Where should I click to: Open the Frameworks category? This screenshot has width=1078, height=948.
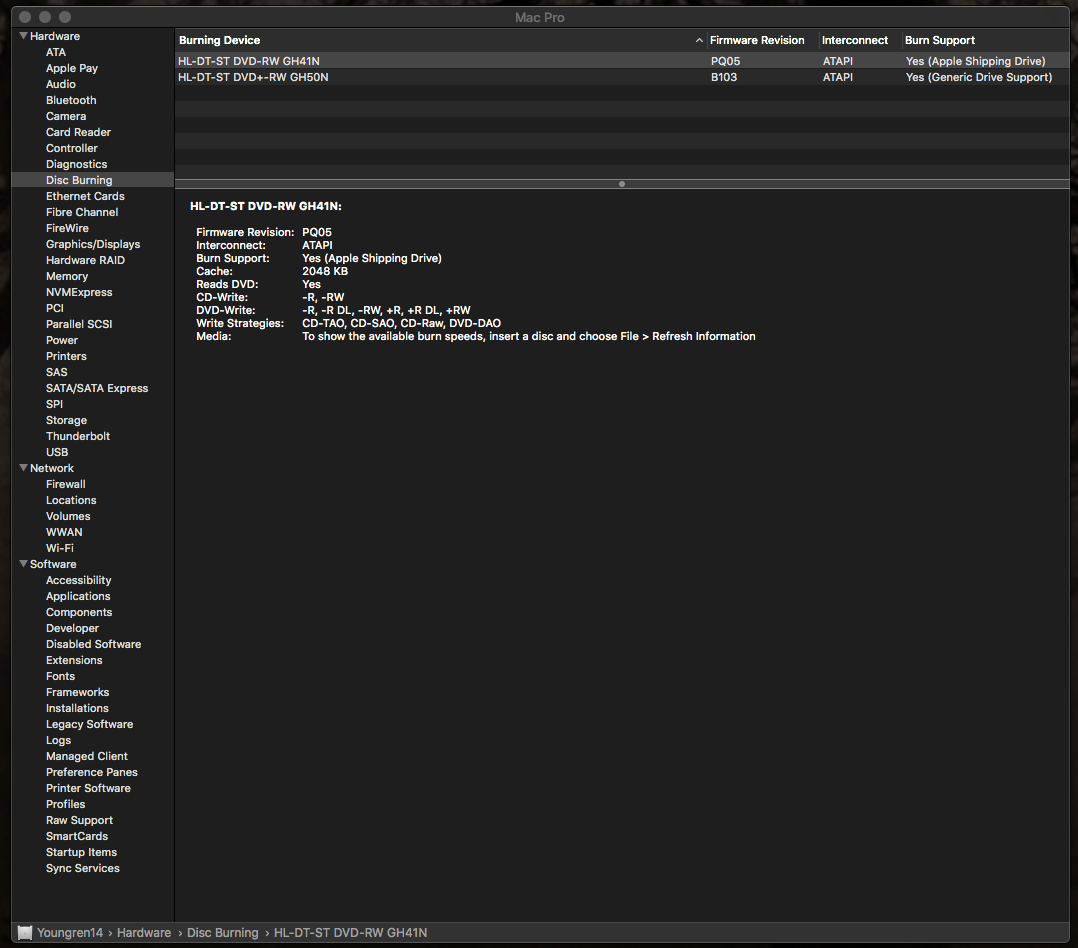pyautogui.click(x=77, y=692)
